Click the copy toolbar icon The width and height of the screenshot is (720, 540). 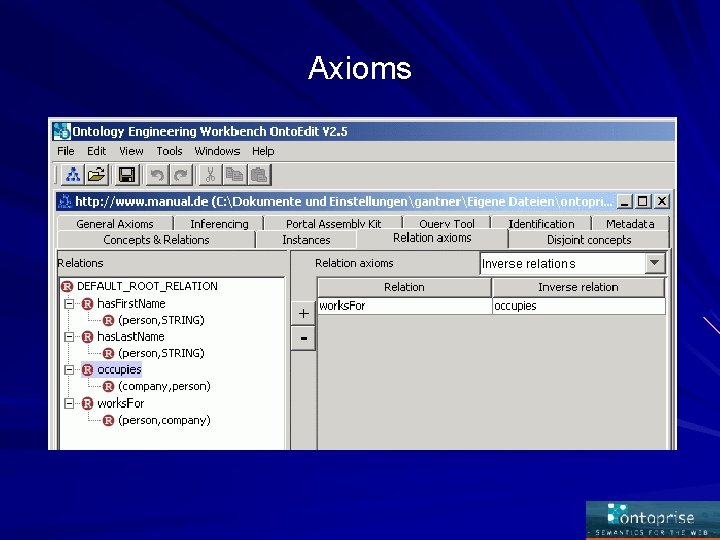coord(235,175)
